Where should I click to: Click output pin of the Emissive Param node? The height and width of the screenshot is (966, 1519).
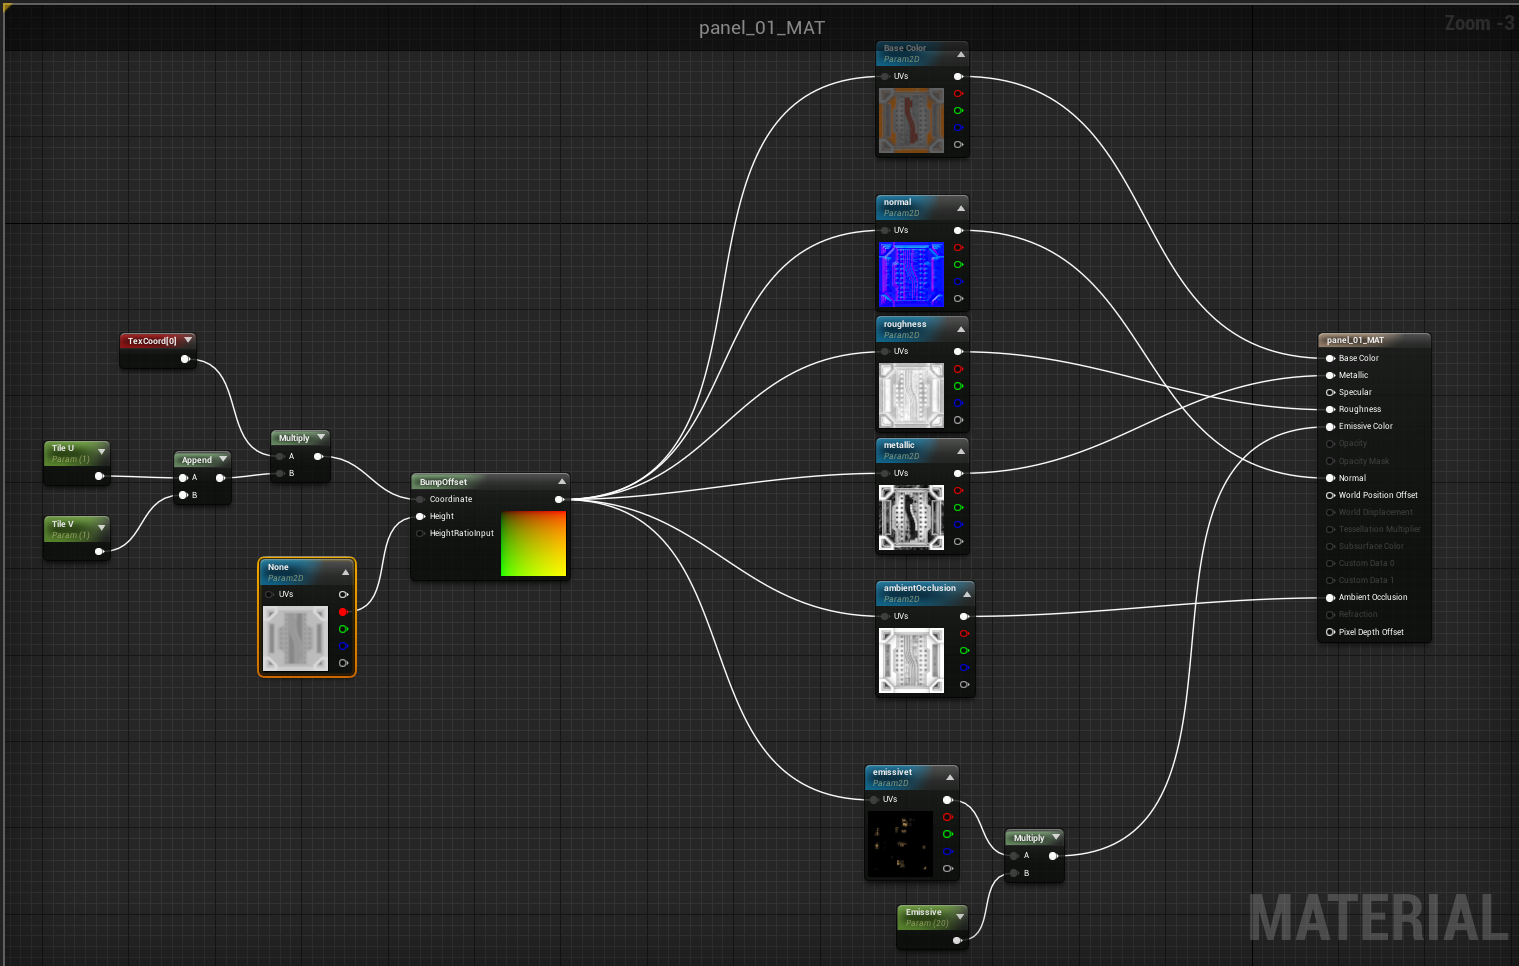pos(957,940)
